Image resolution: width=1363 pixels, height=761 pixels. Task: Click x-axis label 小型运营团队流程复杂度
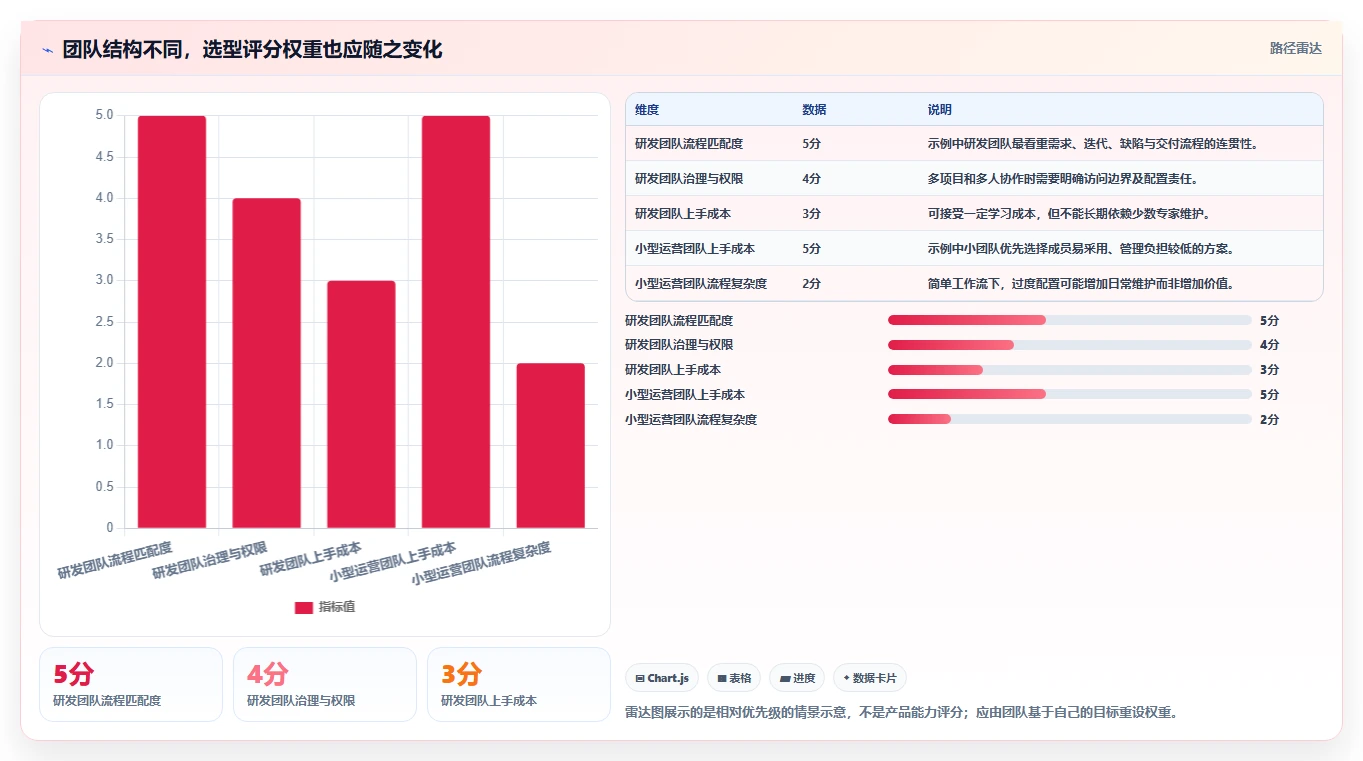pos(481,565)
